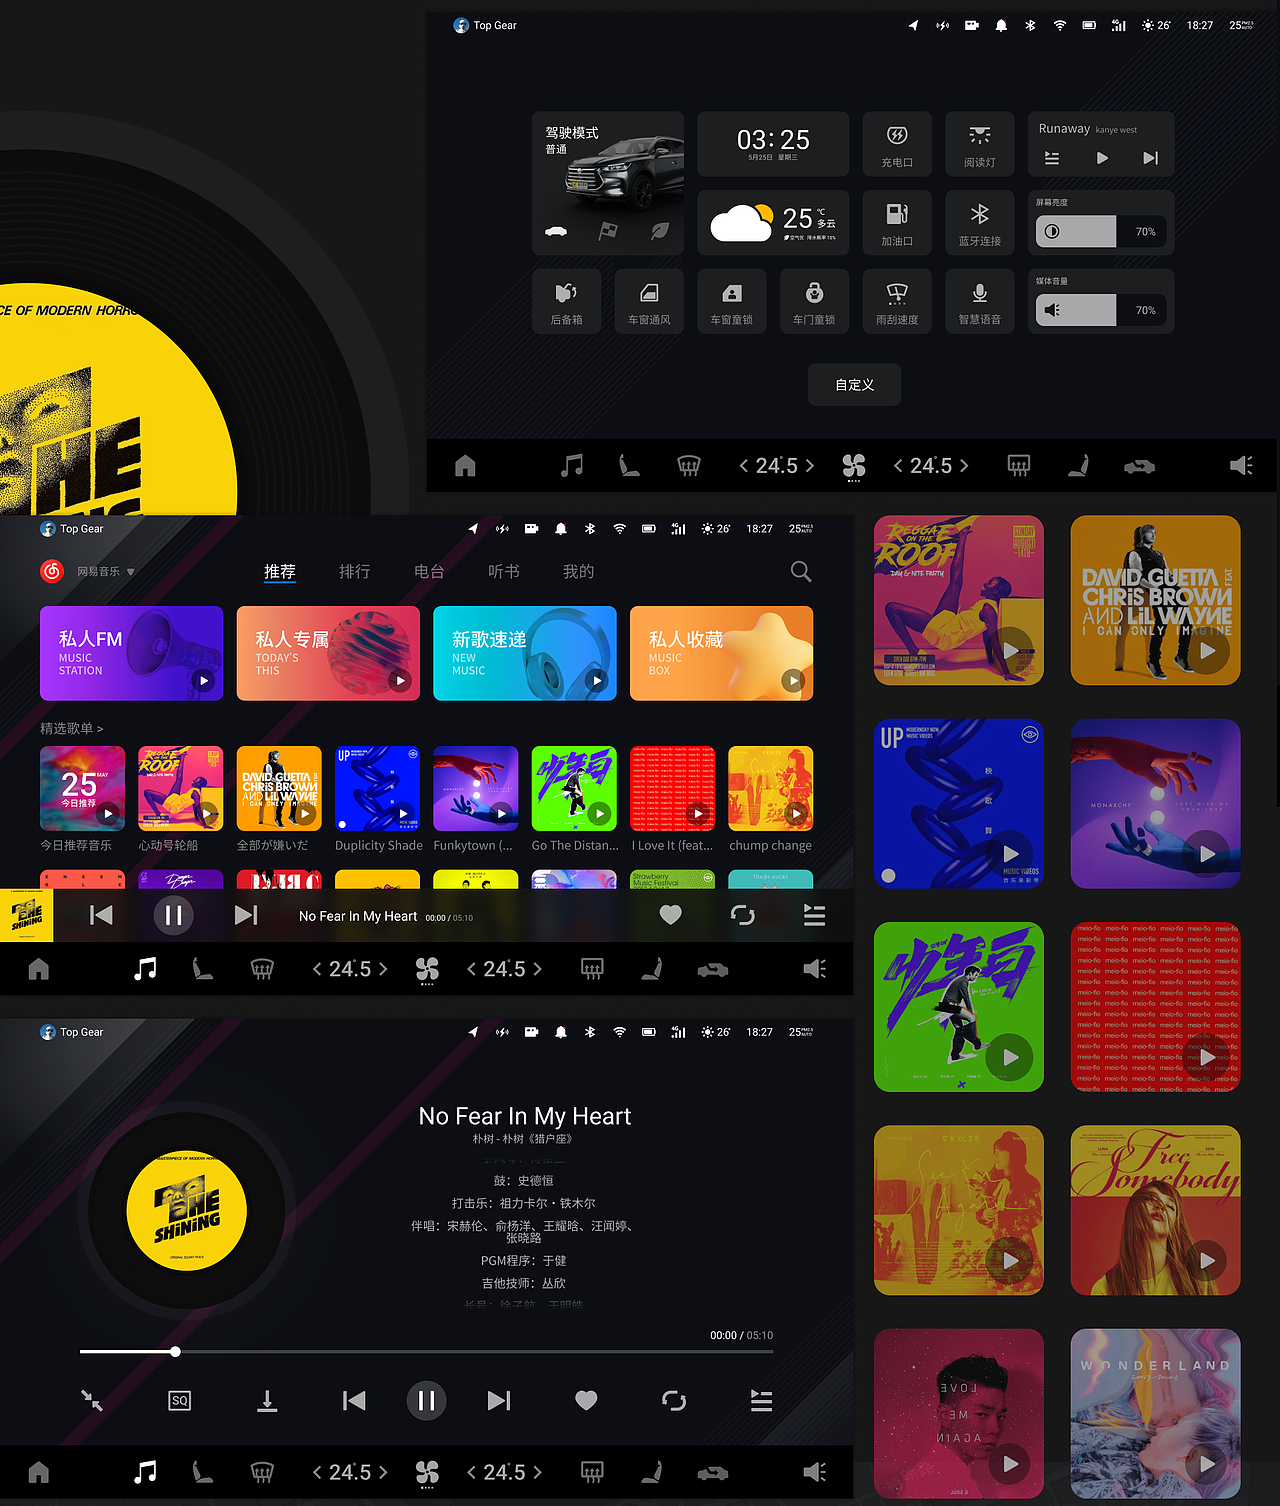
Task: Raise right temperature in control panel bar
Action: coord(964,466)
